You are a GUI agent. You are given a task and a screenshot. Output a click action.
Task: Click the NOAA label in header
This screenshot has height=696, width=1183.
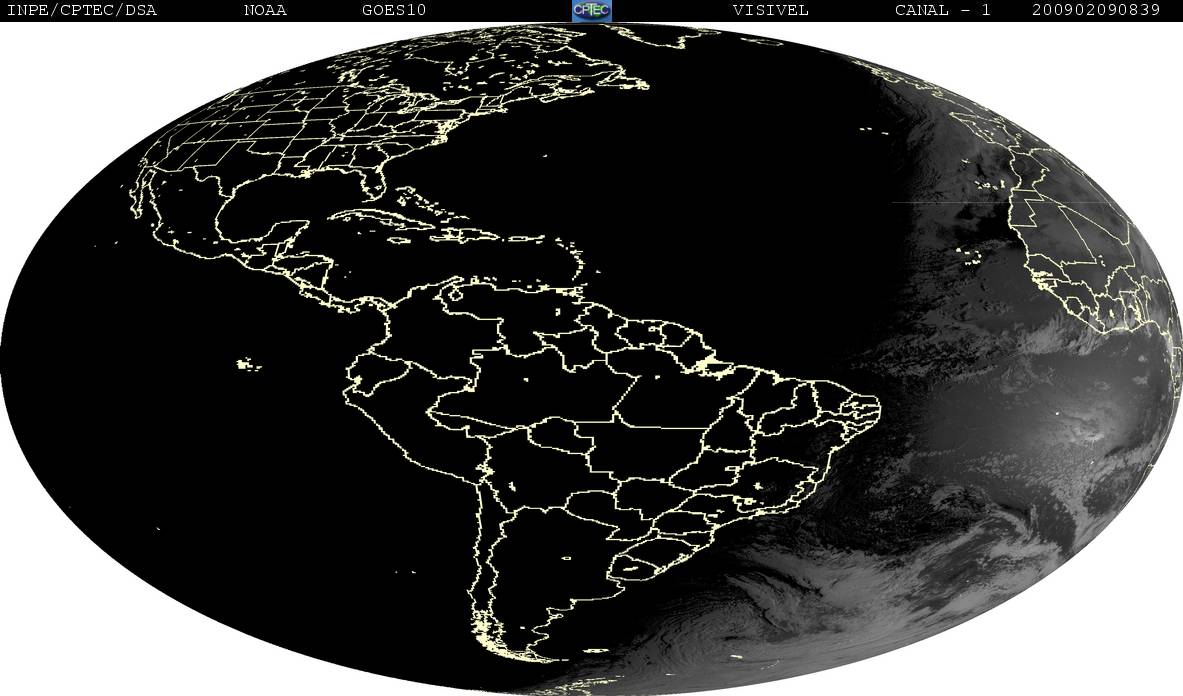(x=265, y=10)
